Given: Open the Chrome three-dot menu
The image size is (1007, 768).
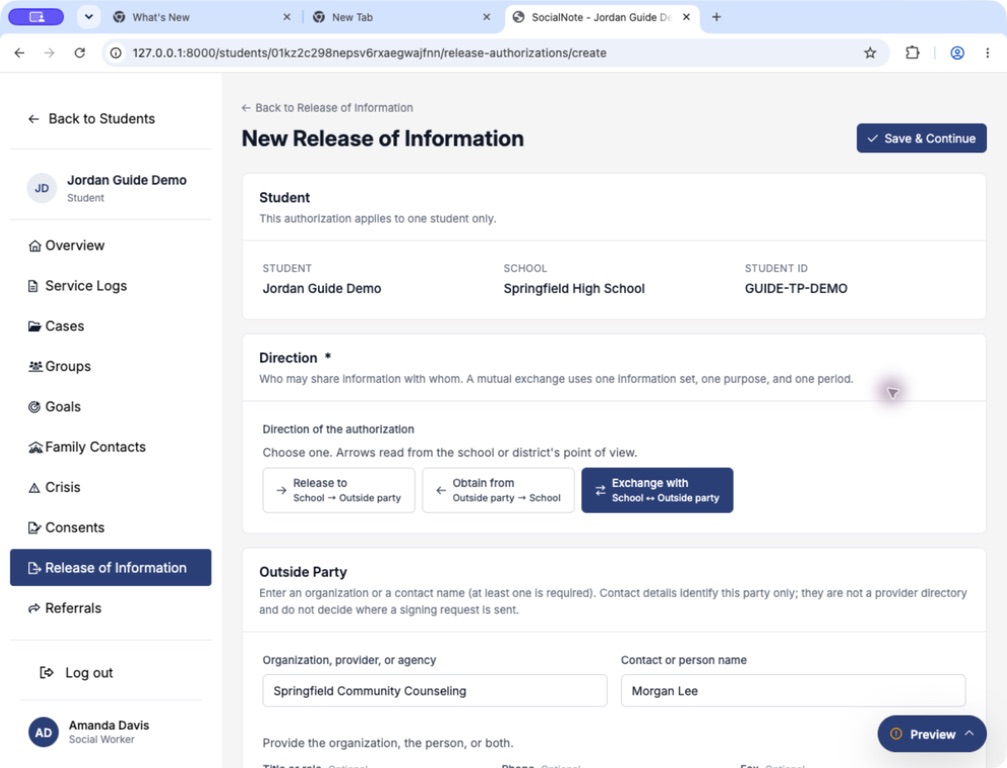Looking at the screenshot, I should tap(987, 53).
